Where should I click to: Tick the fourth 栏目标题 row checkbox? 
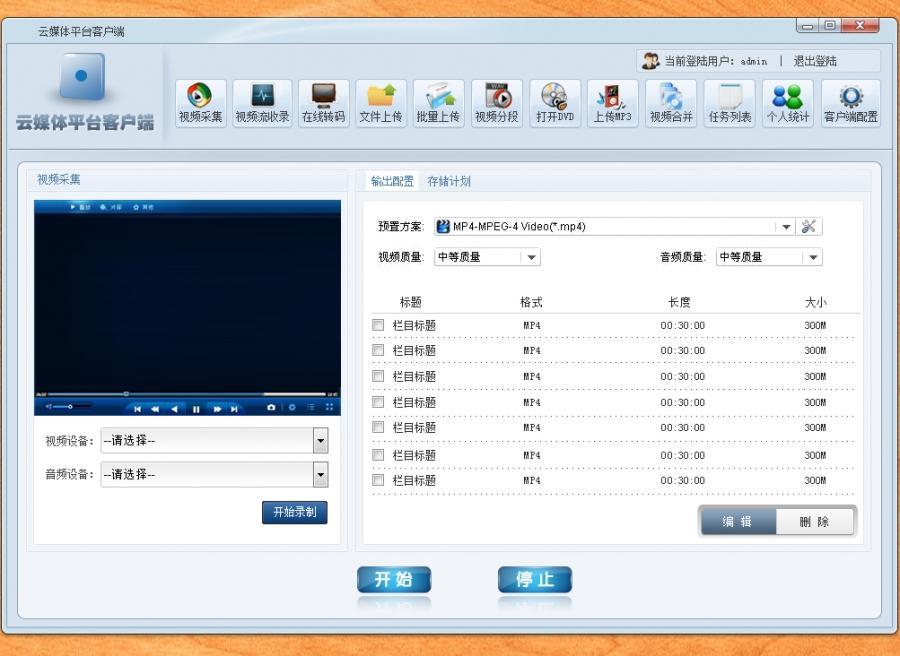378,402
